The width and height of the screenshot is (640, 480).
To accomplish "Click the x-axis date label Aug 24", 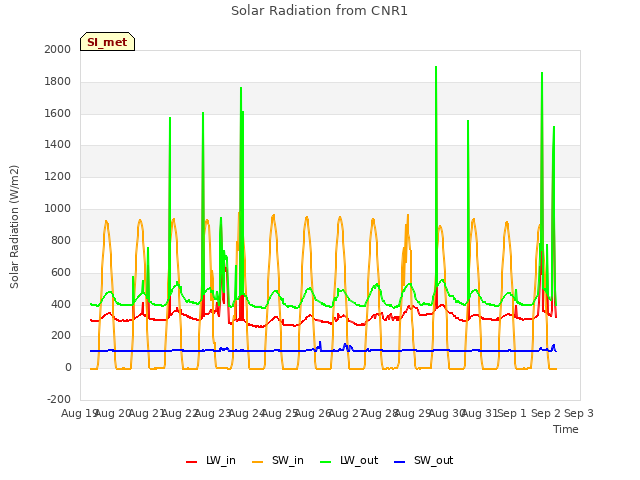I will (x=247, y=413).
